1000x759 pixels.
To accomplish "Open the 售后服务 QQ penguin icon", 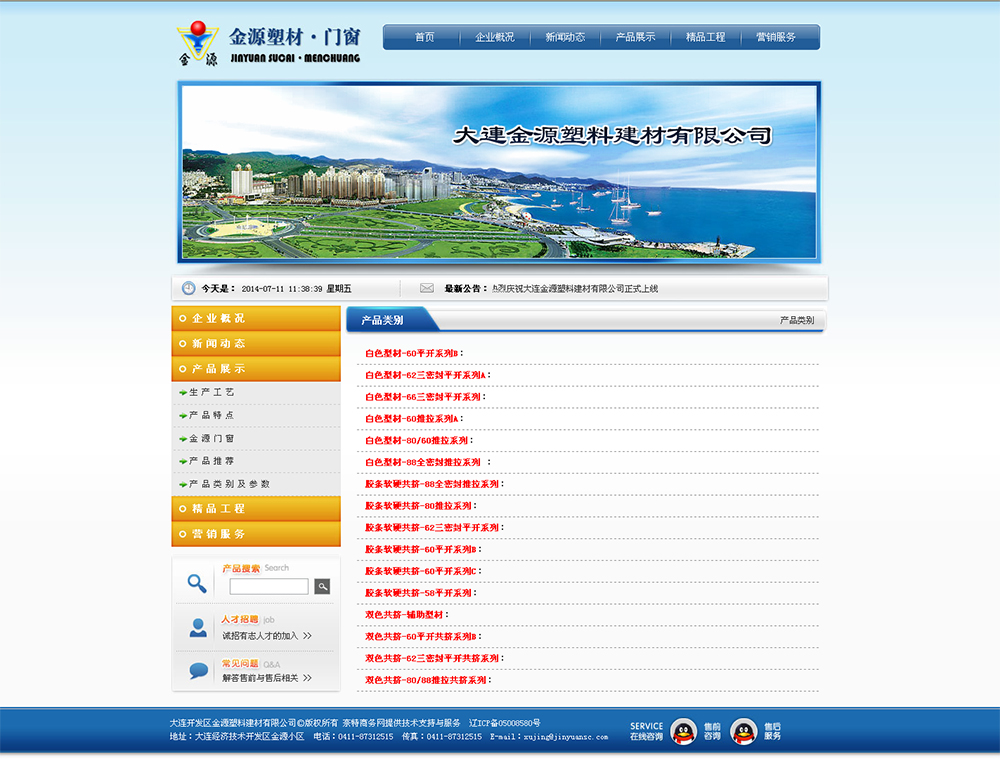I will (x=743, y=732).
